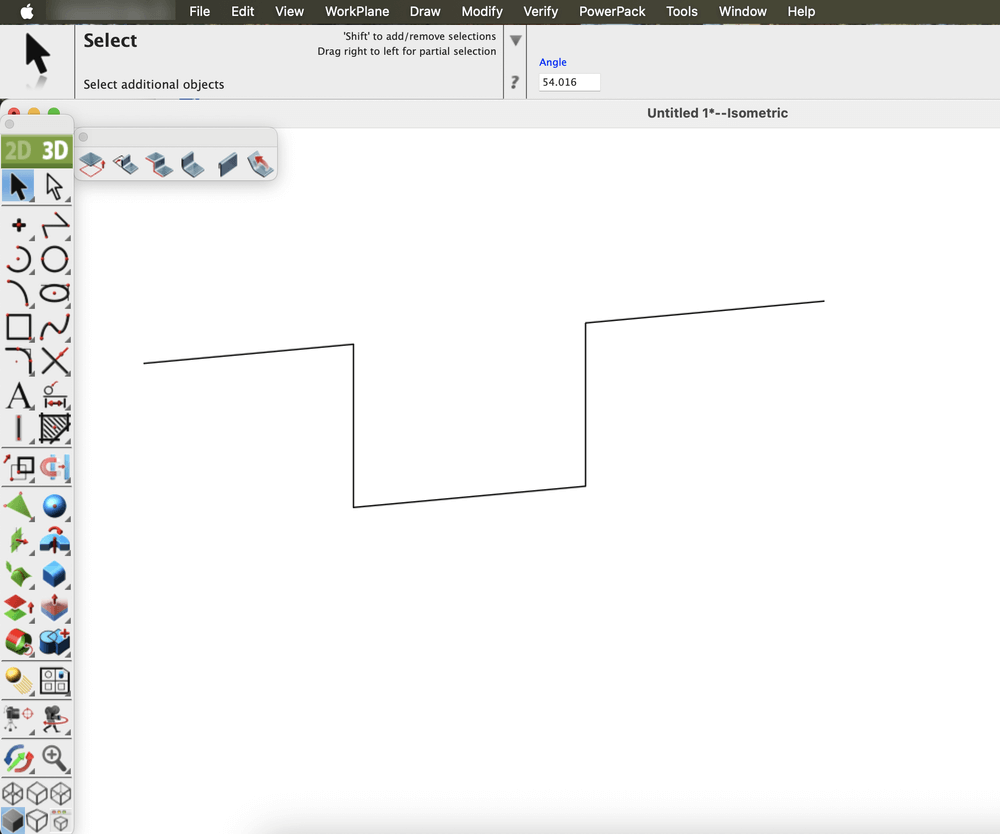1000x834 pixels.
Task: Click the Angle value input field
Action: click(x=569, y=82)
